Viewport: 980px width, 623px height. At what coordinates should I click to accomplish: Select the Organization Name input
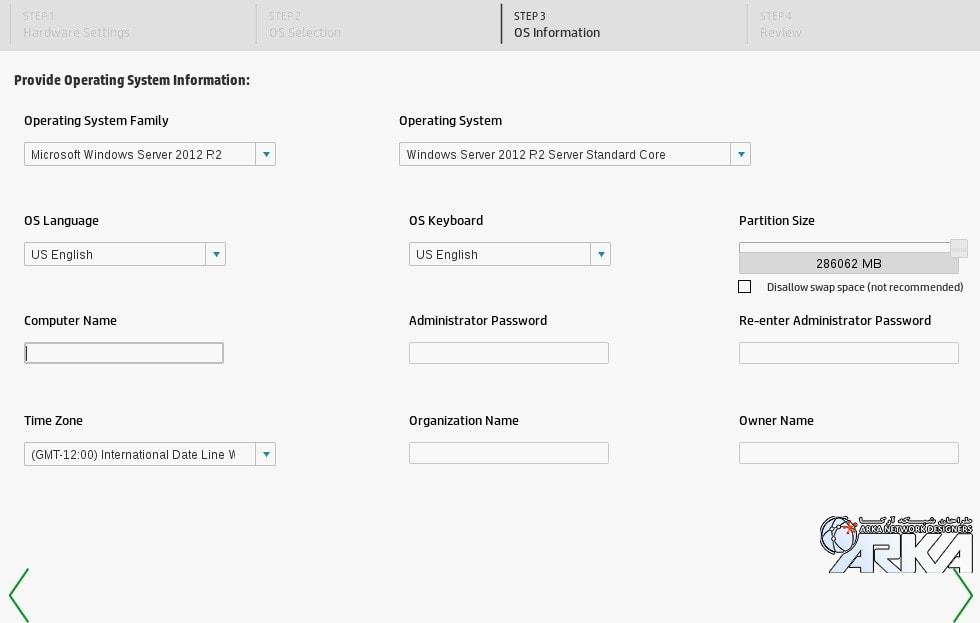click(x=508, y=453)
